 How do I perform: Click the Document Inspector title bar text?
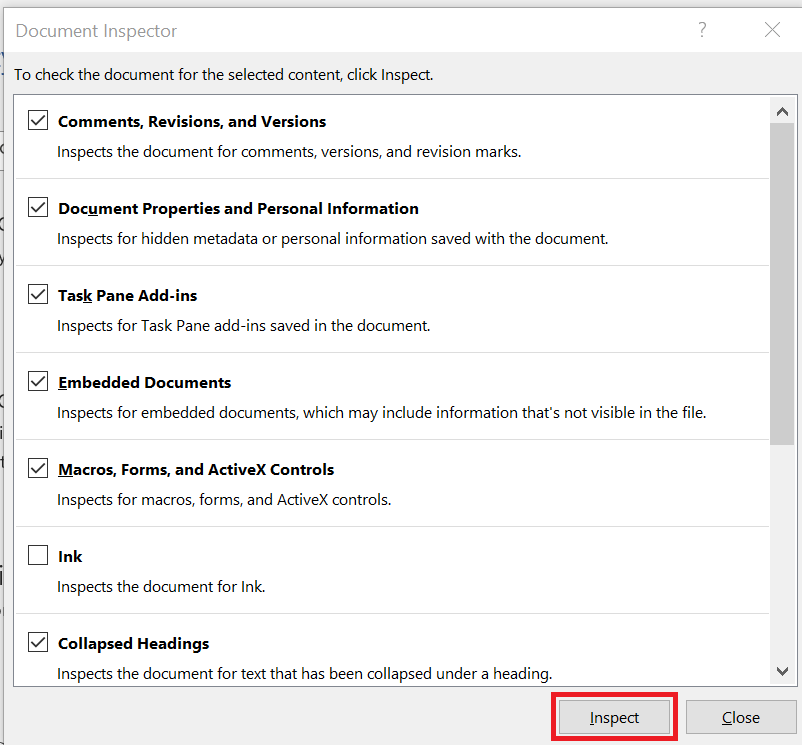pyautogui.click(x=96, y=31)
